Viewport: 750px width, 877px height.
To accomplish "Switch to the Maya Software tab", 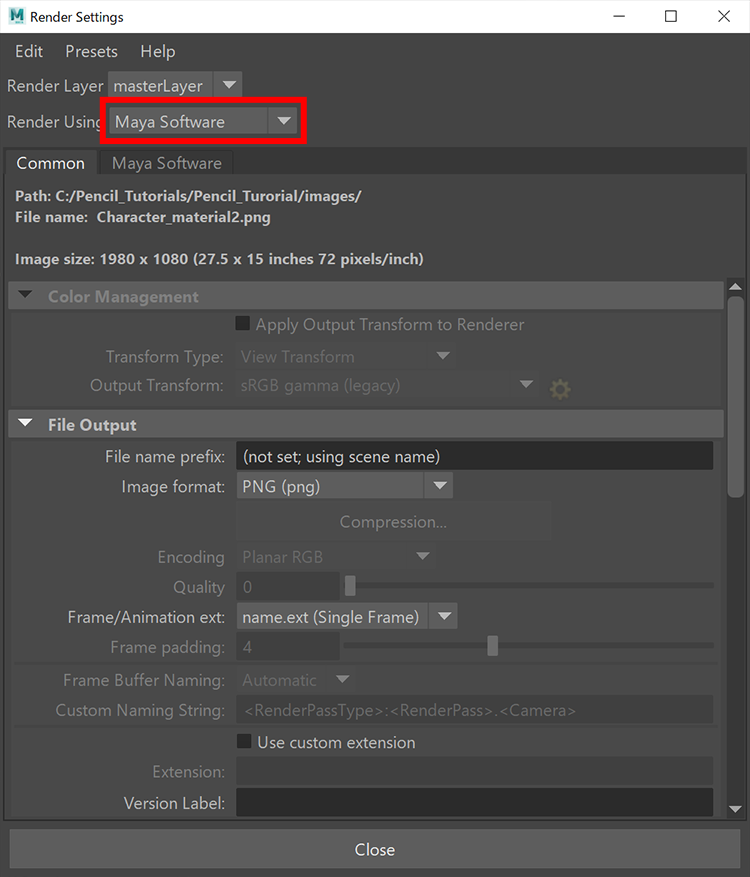I will 166,163.
